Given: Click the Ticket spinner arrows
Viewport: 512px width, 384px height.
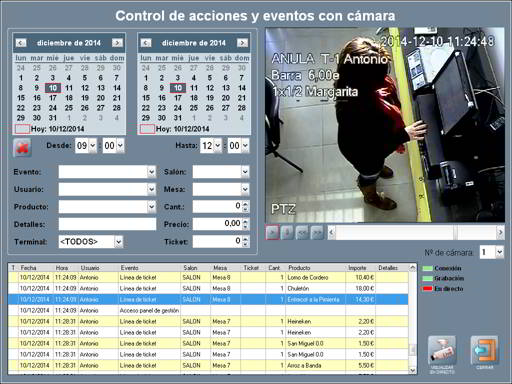Looking at the screenshot, I should point(245,241).
